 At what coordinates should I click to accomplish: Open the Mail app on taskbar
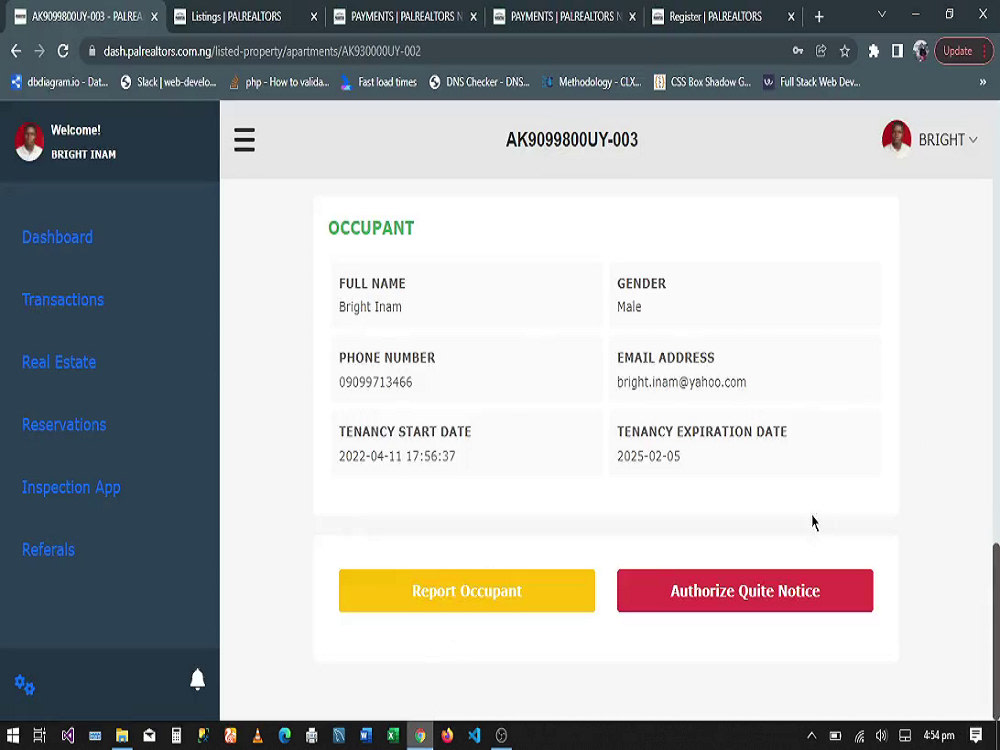(149, 735)
